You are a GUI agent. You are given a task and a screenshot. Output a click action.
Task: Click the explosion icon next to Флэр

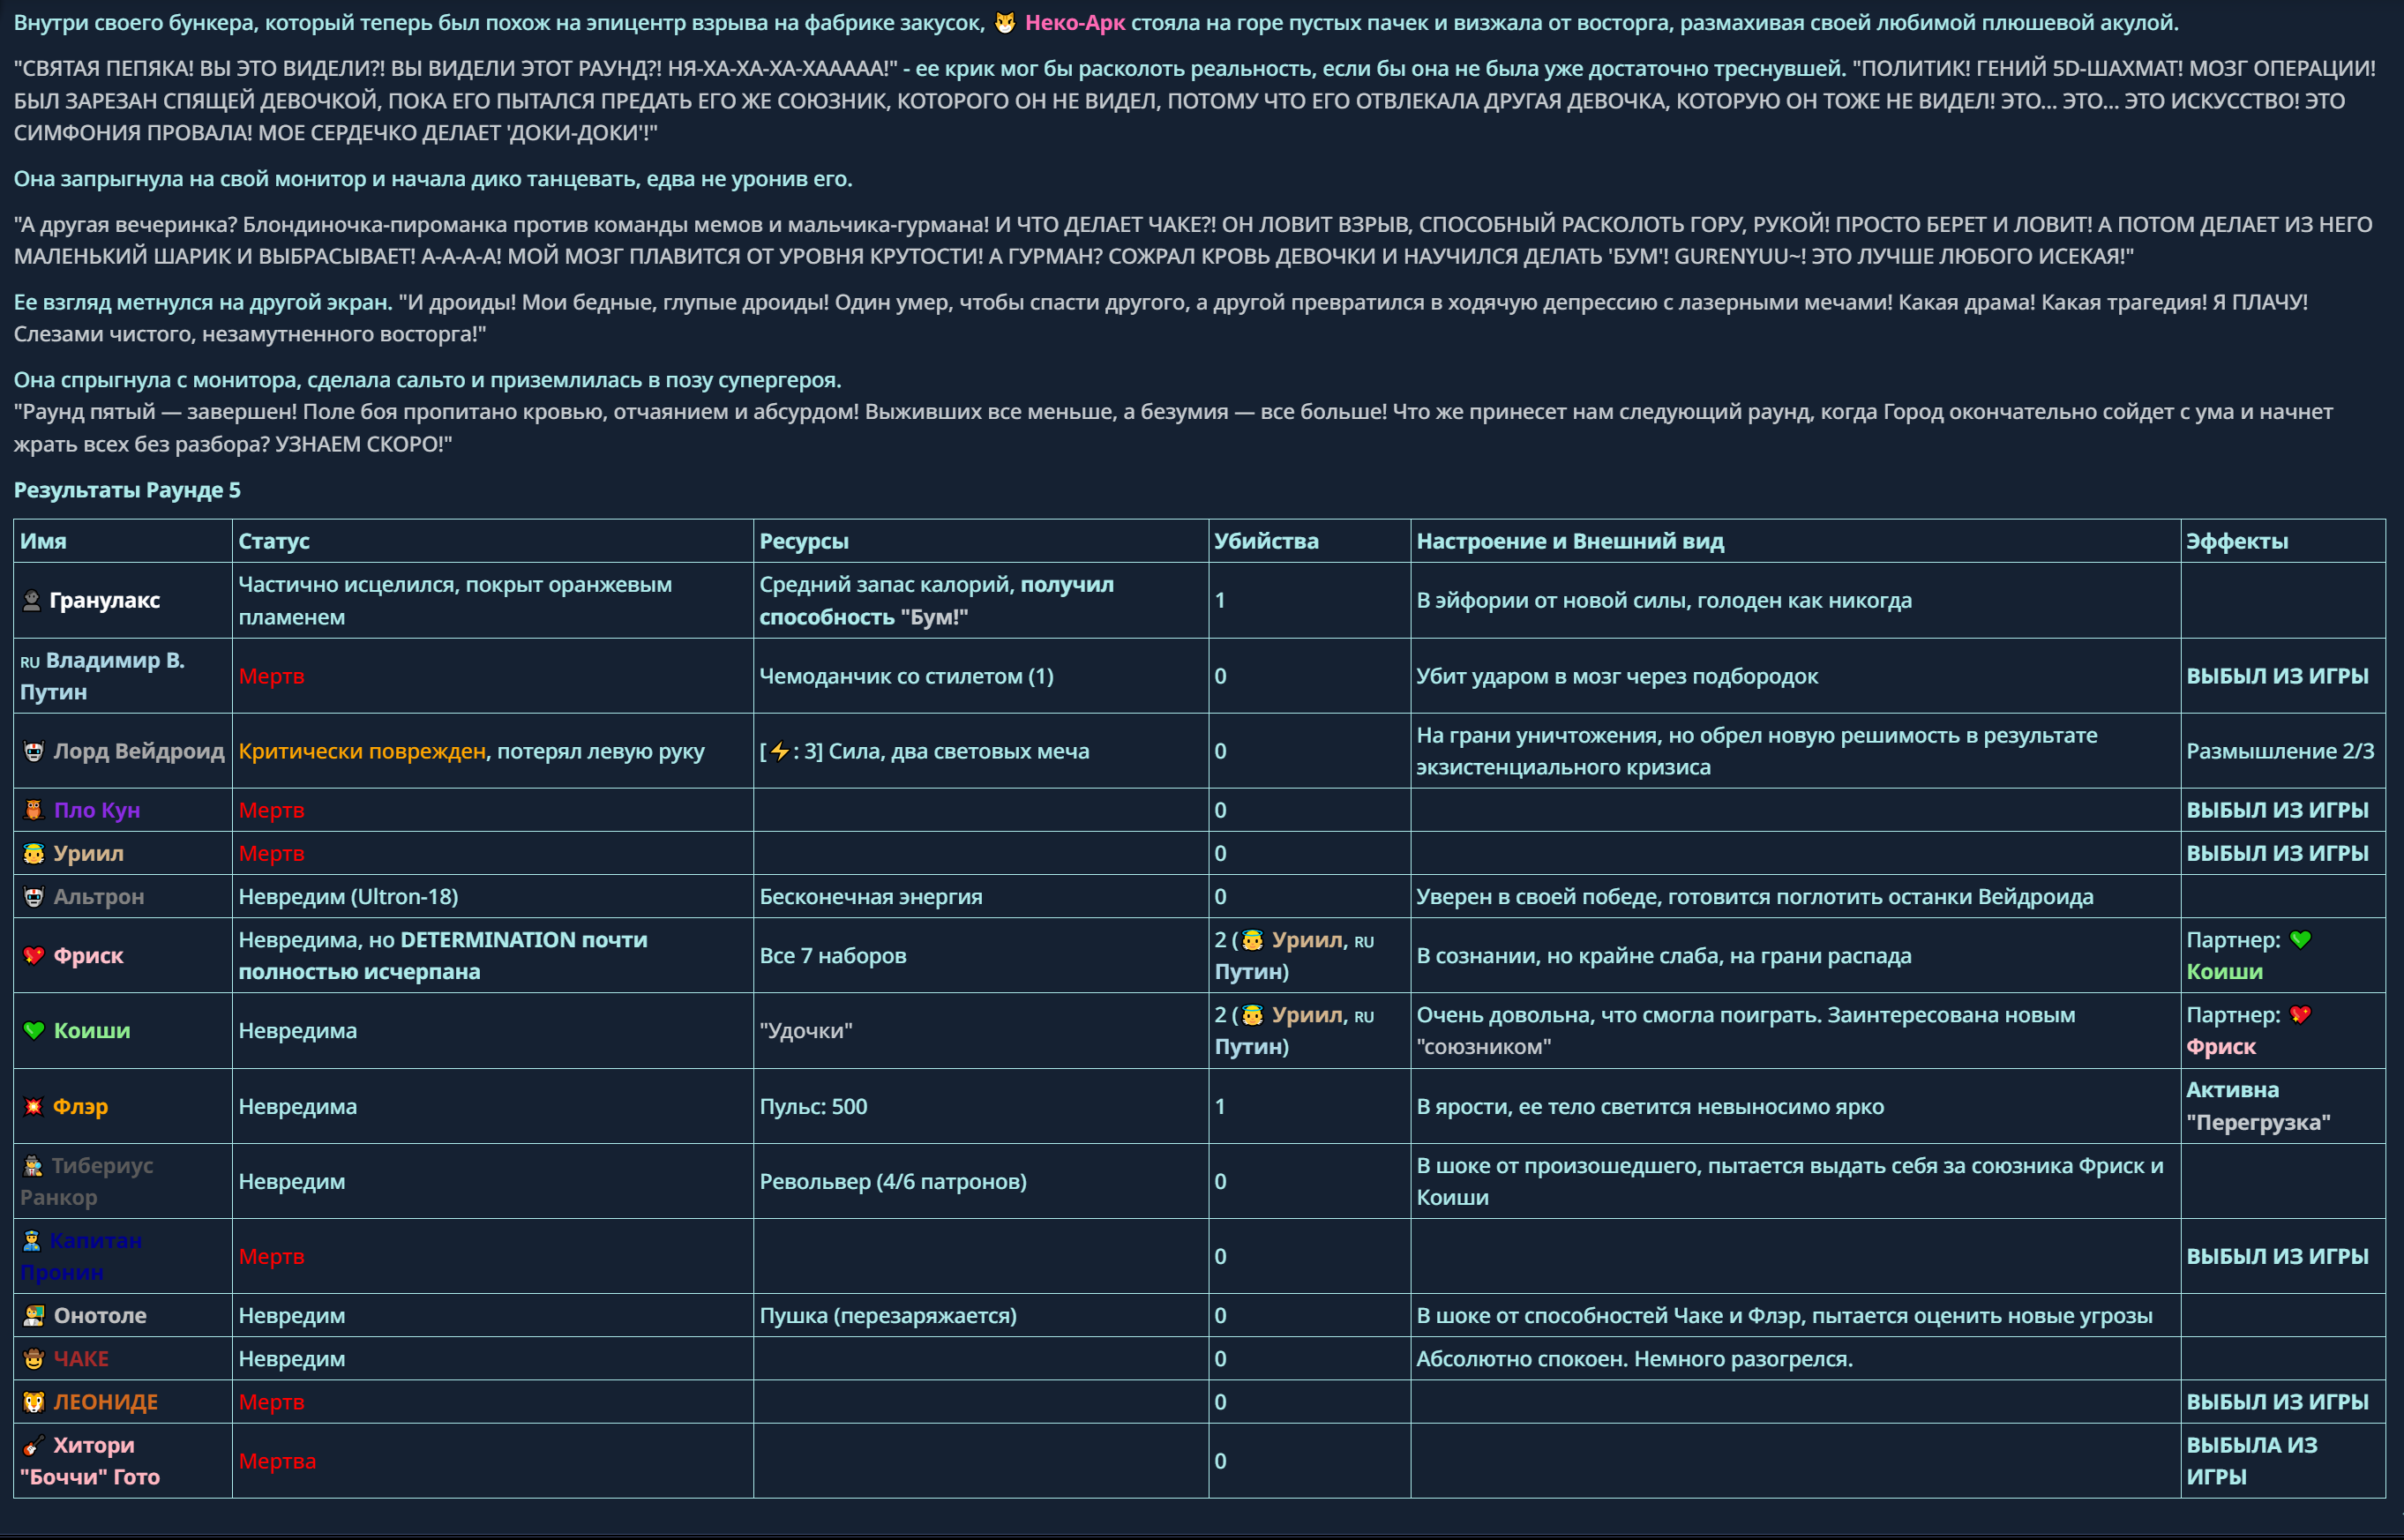[33, 1106]
